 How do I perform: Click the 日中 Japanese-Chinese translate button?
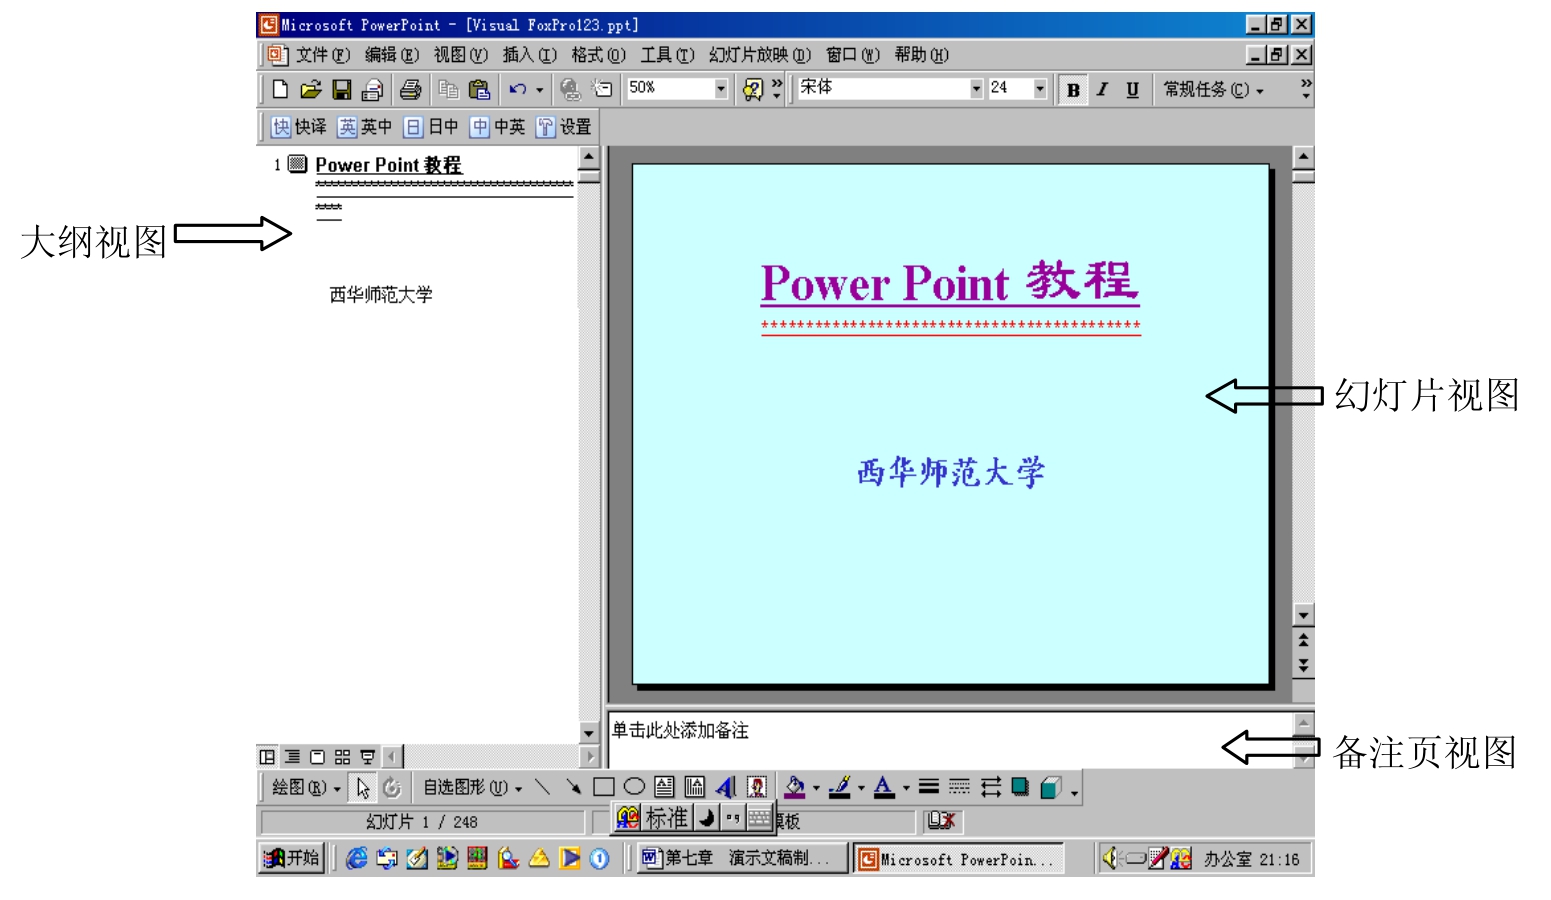click(x=431, y=127)
